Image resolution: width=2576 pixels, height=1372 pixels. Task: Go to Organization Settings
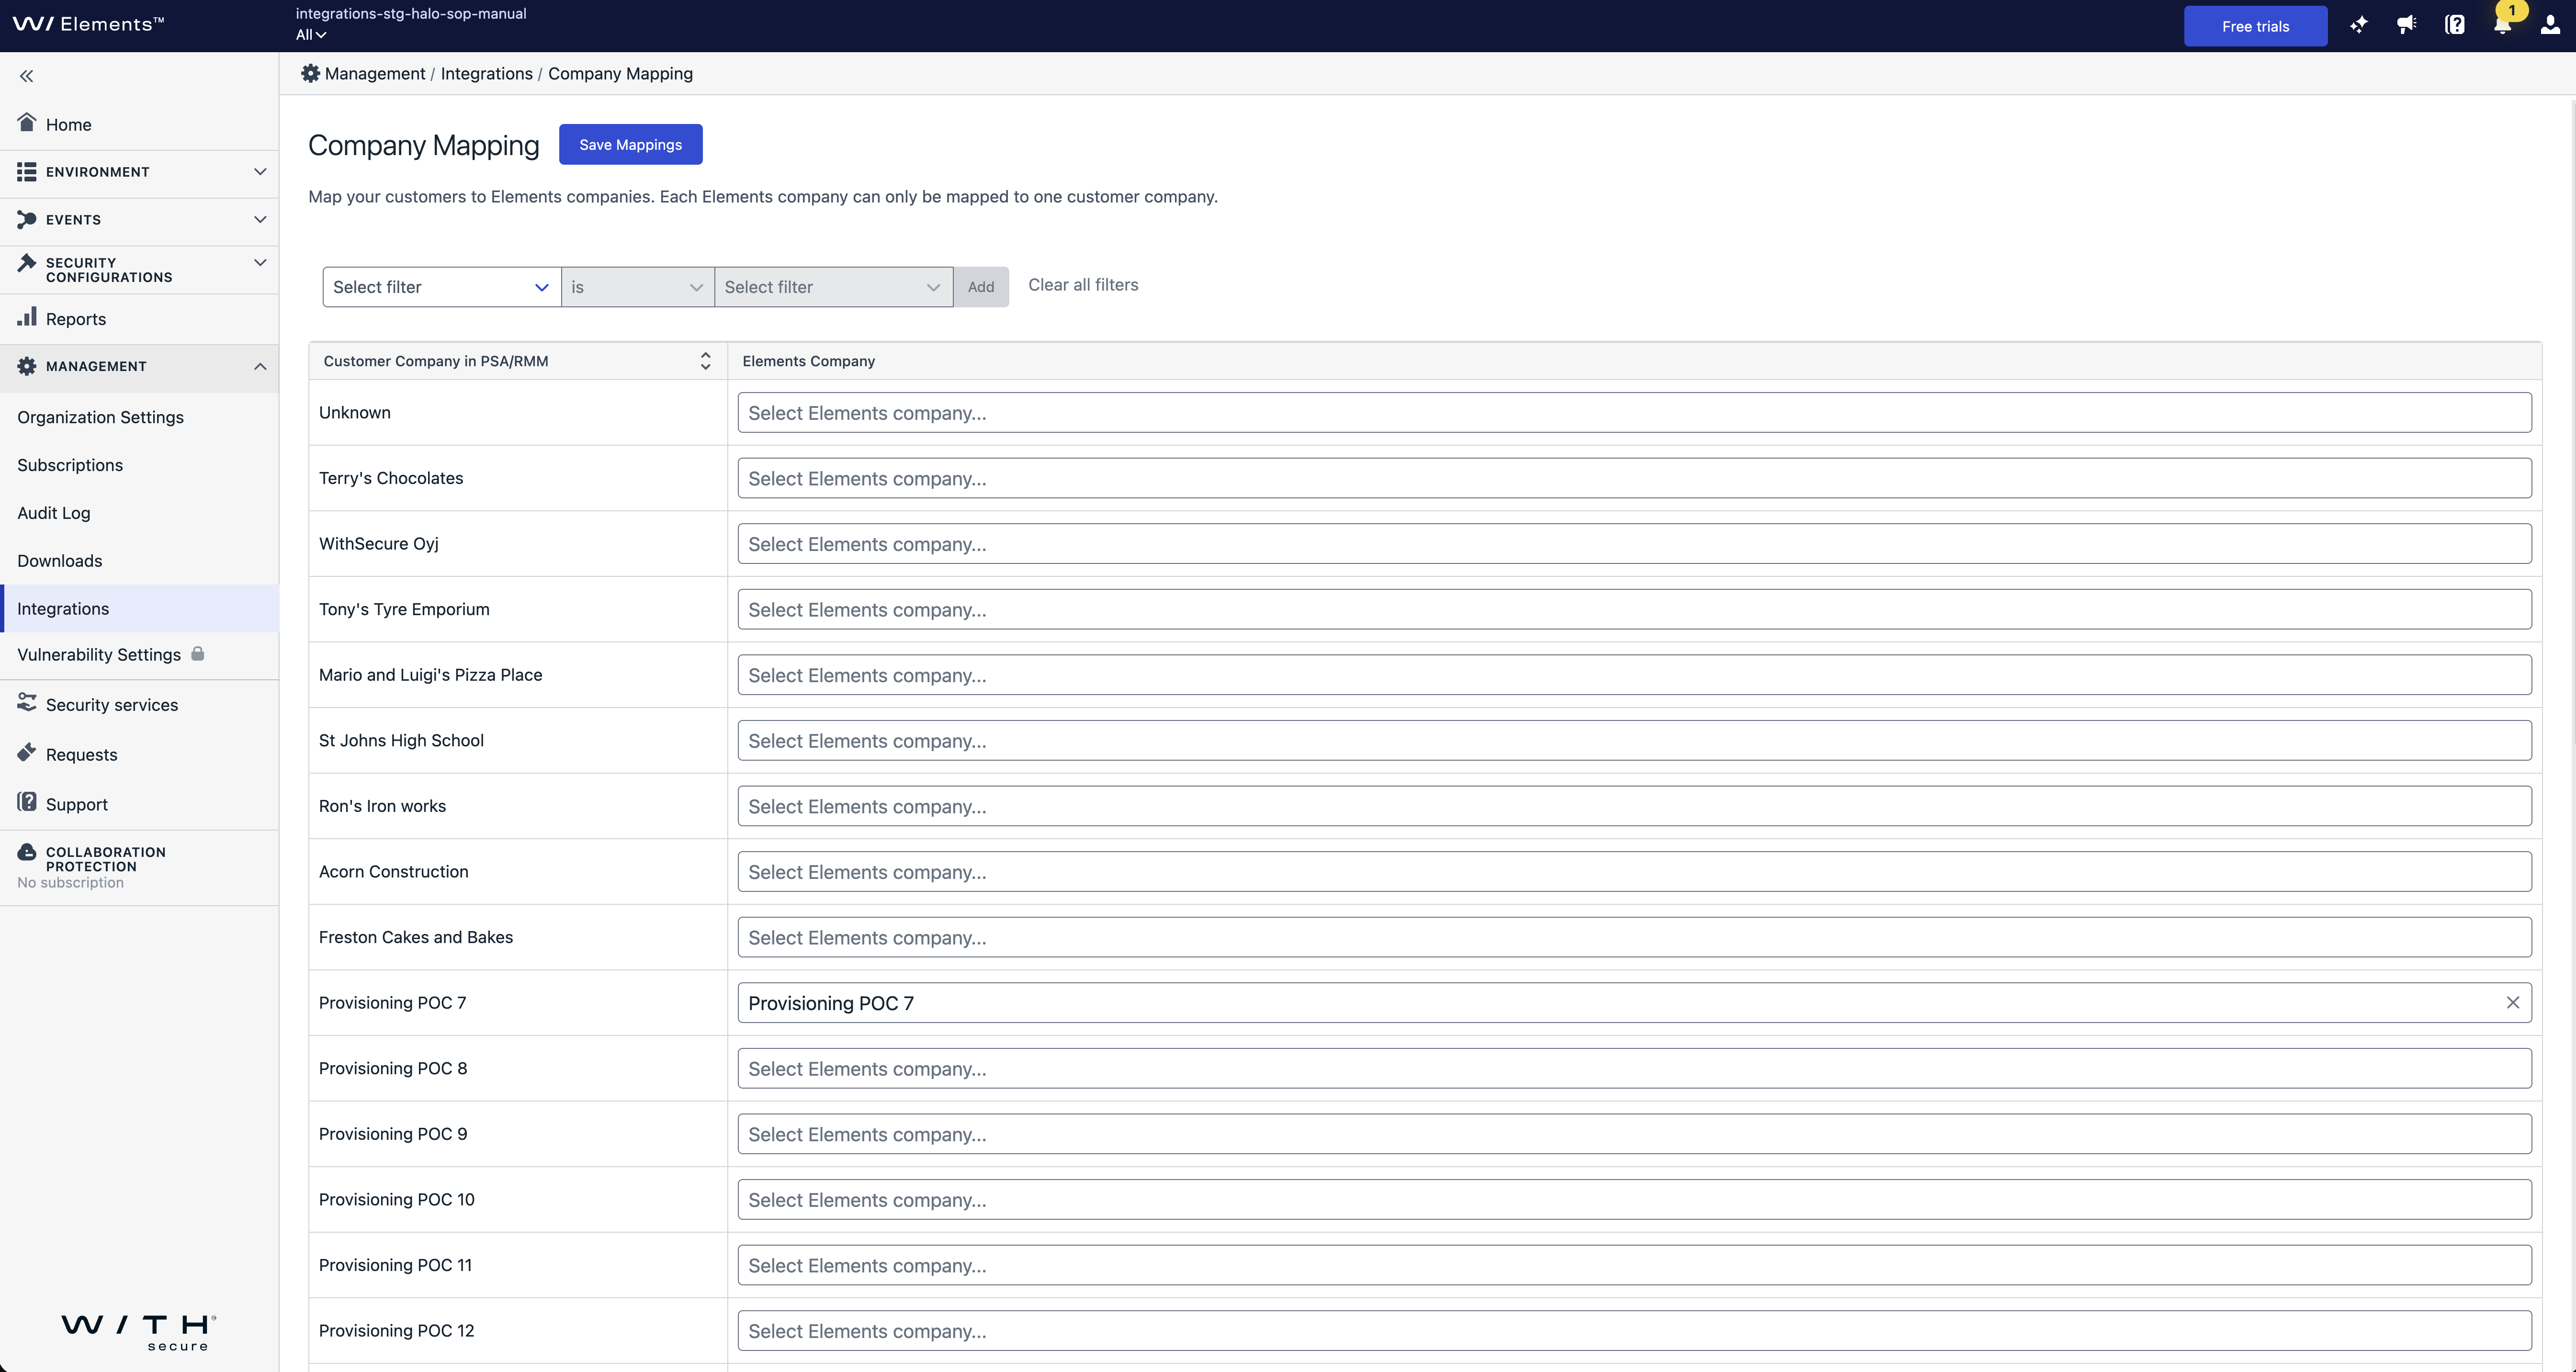pyautogui.click(x=100, y=417)
